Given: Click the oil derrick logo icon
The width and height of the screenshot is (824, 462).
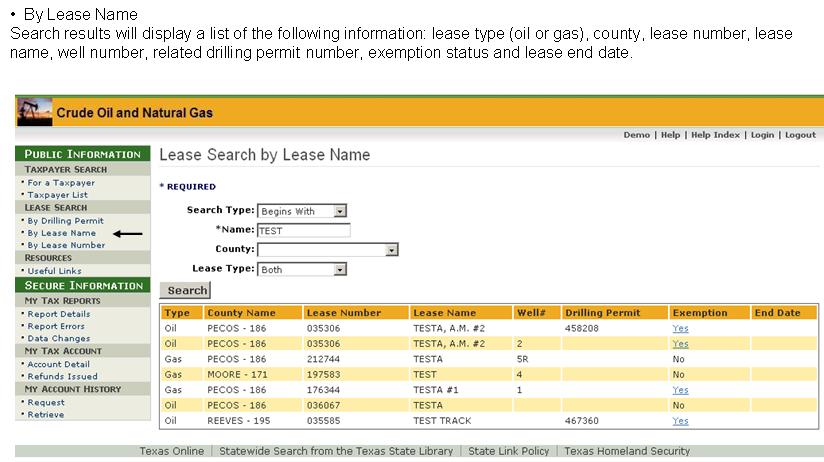Looking at the screenshot, I should 35,111.
